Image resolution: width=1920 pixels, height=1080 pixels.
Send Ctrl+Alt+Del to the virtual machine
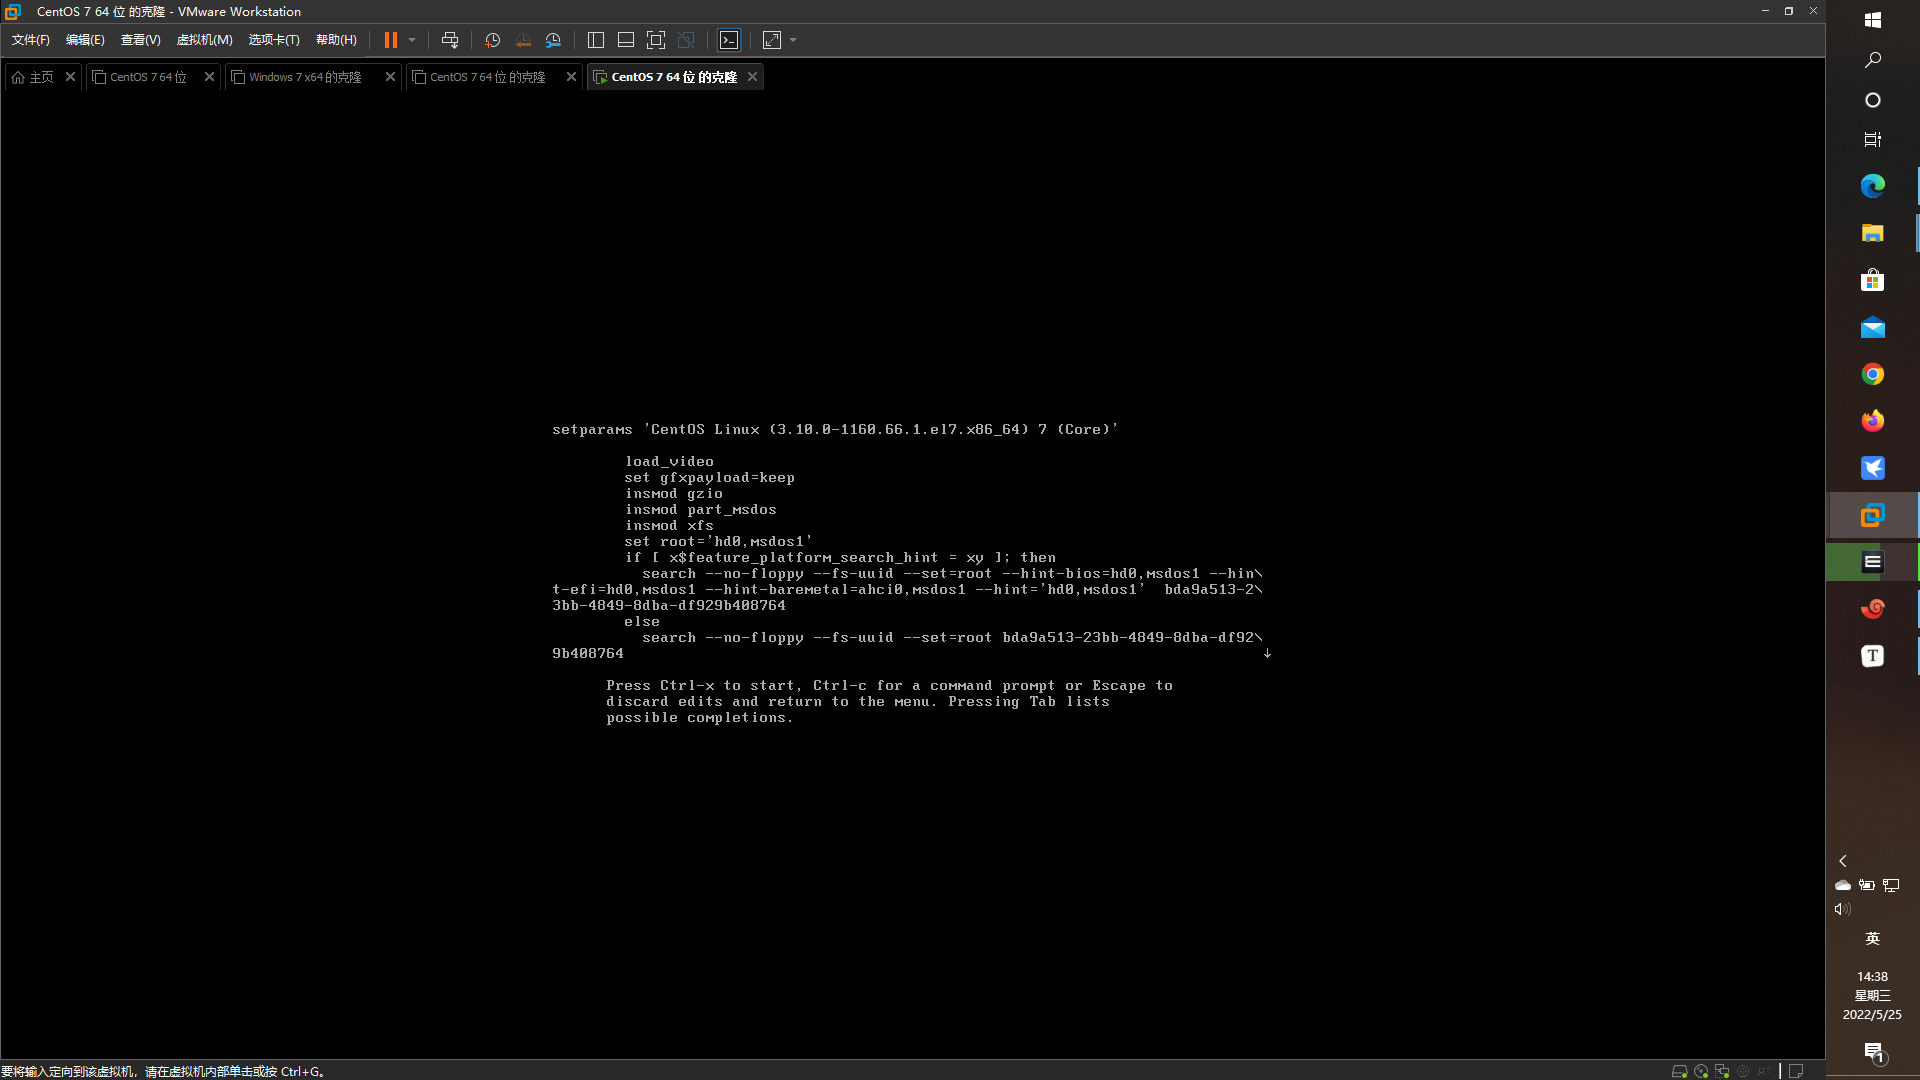click(450, 40)
